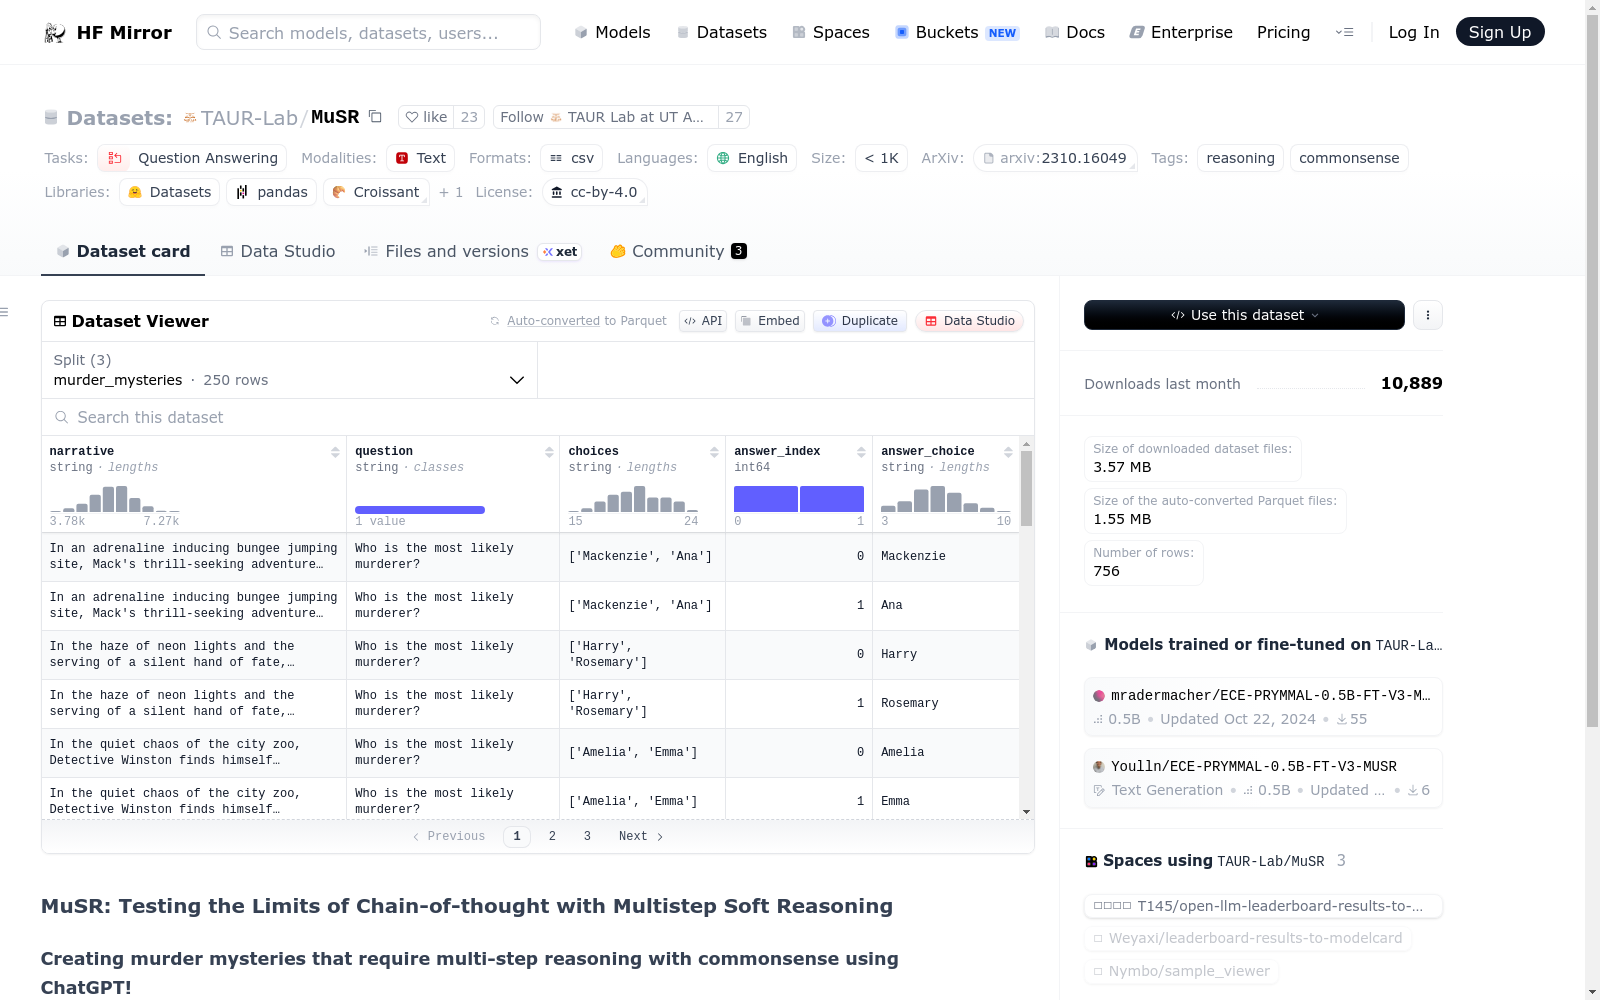1600x1000 pixels.
Task: Copy dataset name with copy icon
Action: tap(376, 116)
